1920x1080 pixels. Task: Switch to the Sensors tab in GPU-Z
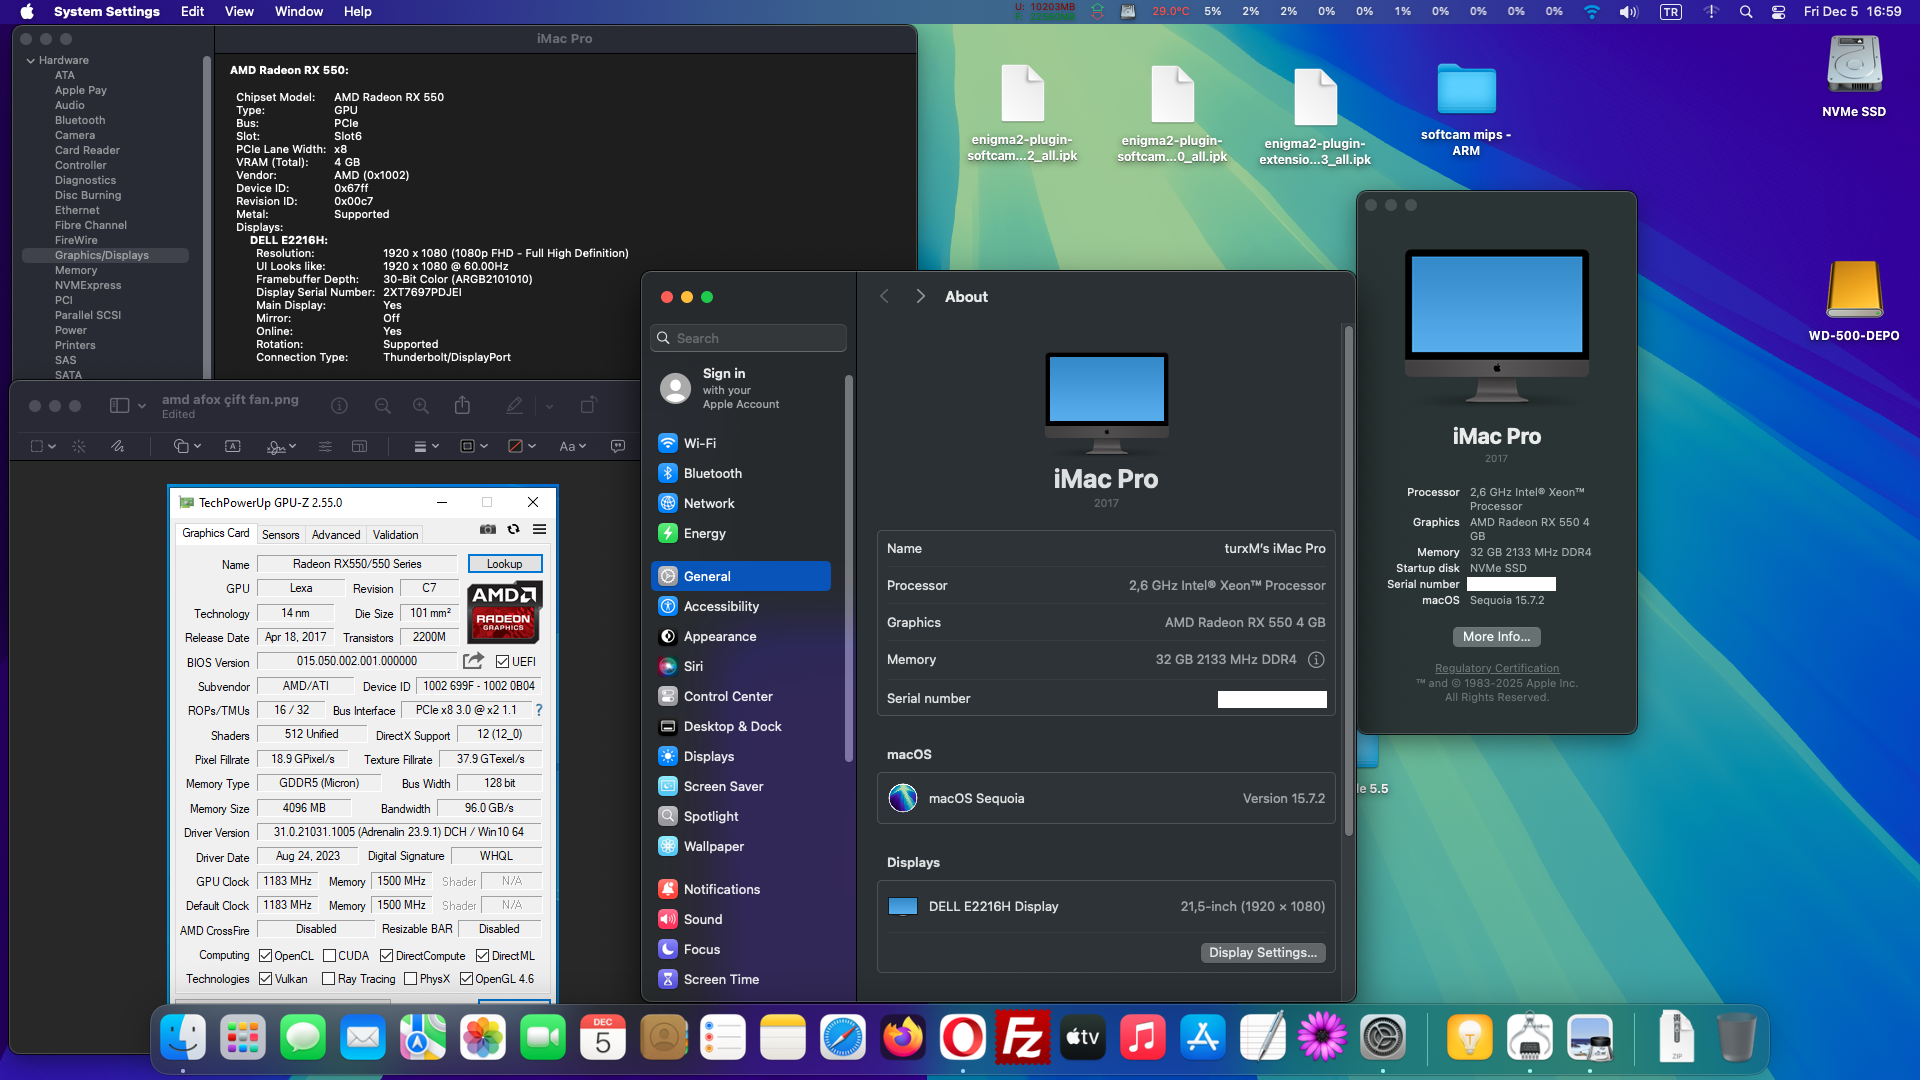point(280,534)
